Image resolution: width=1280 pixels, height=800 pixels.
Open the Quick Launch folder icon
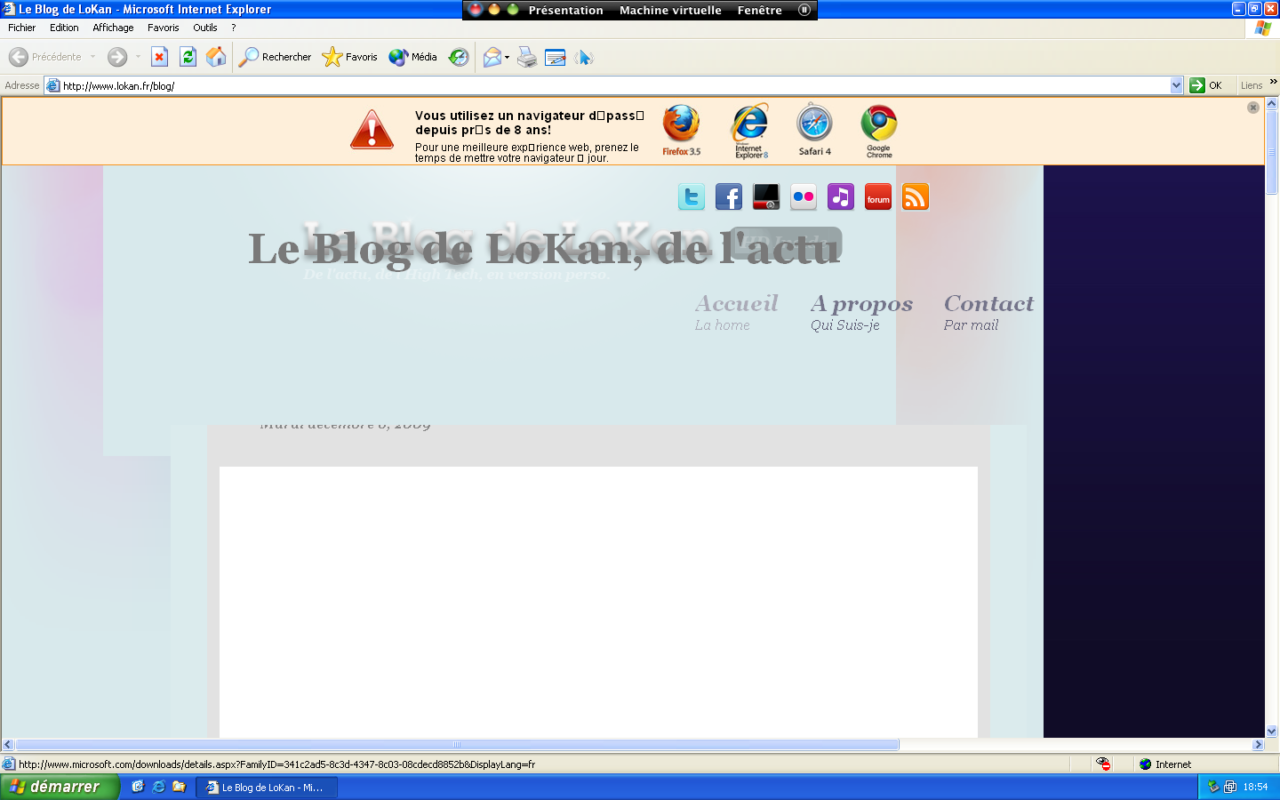(x=179, y=787)
